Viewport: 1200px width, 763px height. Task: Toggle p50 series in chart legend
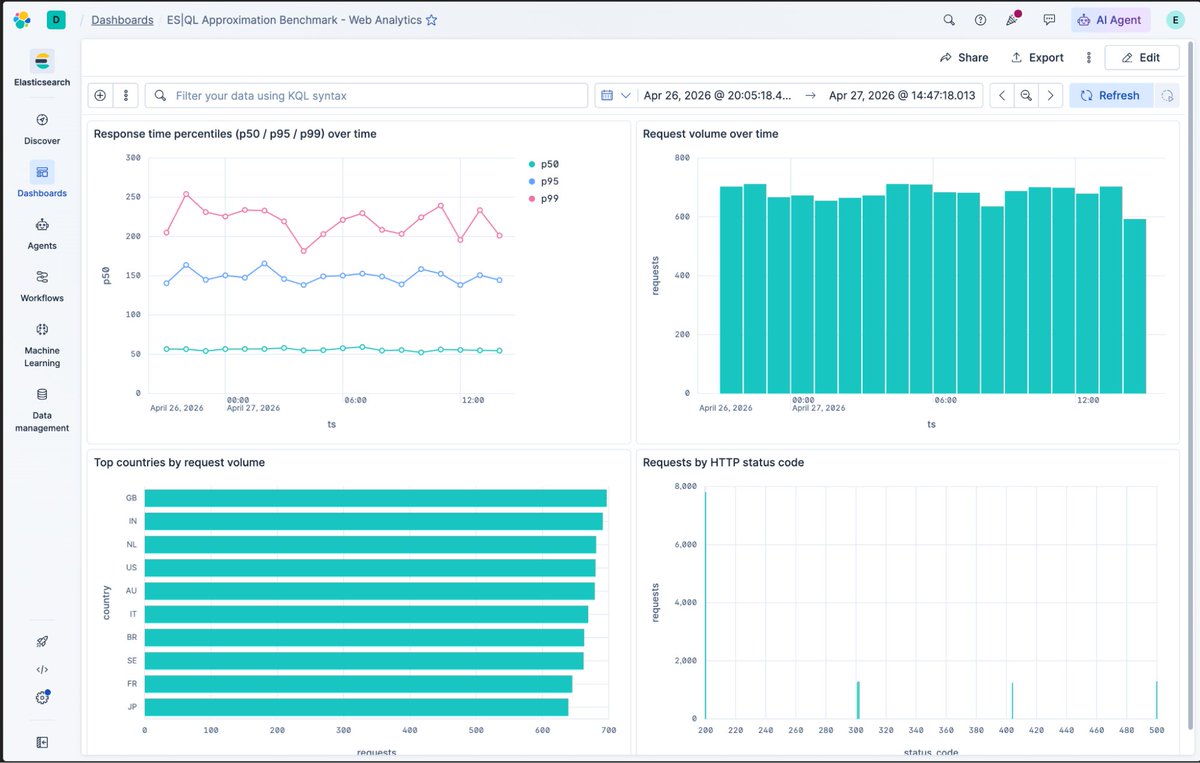pyautogui.click(x=549, y=164)
